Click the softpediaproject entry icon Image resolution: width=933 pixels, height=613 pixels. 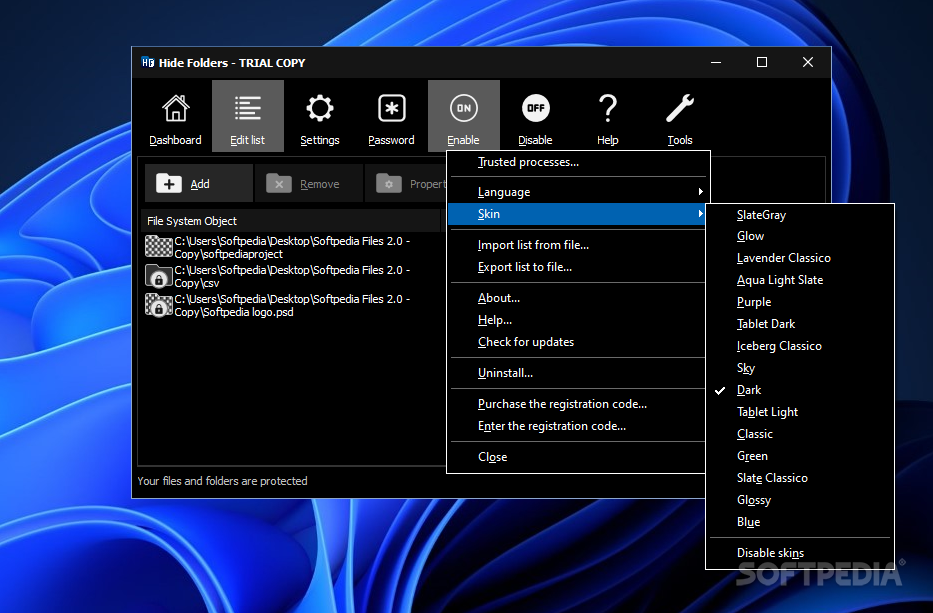pyautogui.click(x=159, y=246)
